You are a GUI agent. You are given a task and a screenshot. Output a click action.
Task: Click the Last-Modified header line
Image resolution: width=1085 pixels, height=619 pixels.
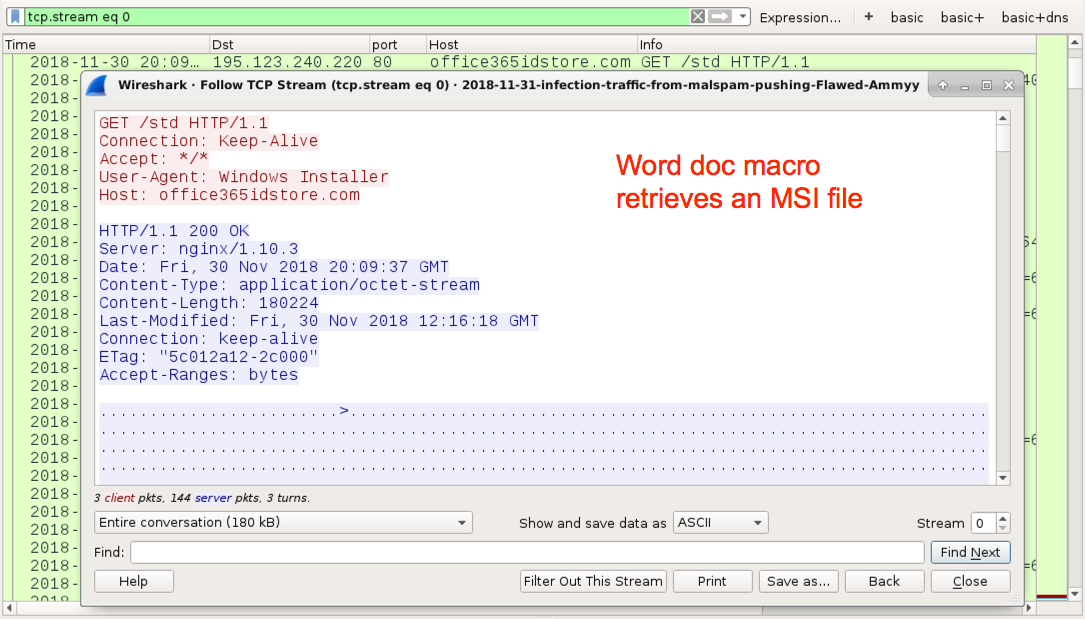tap(318, 321)
